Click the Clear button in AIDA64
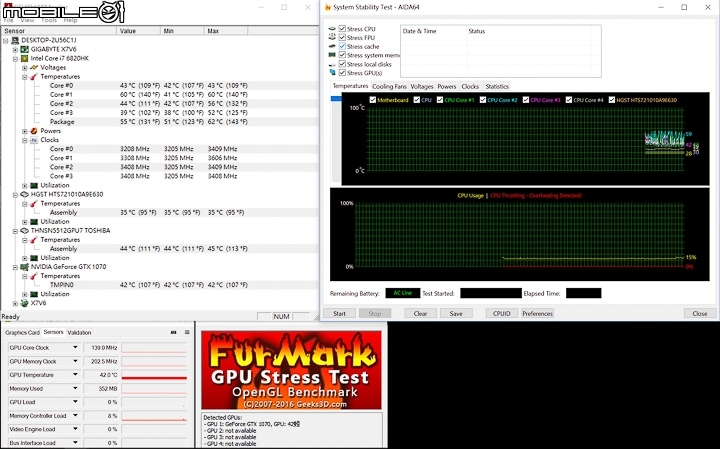The width and height of the screenshot is (720, 449). (420, 314)
